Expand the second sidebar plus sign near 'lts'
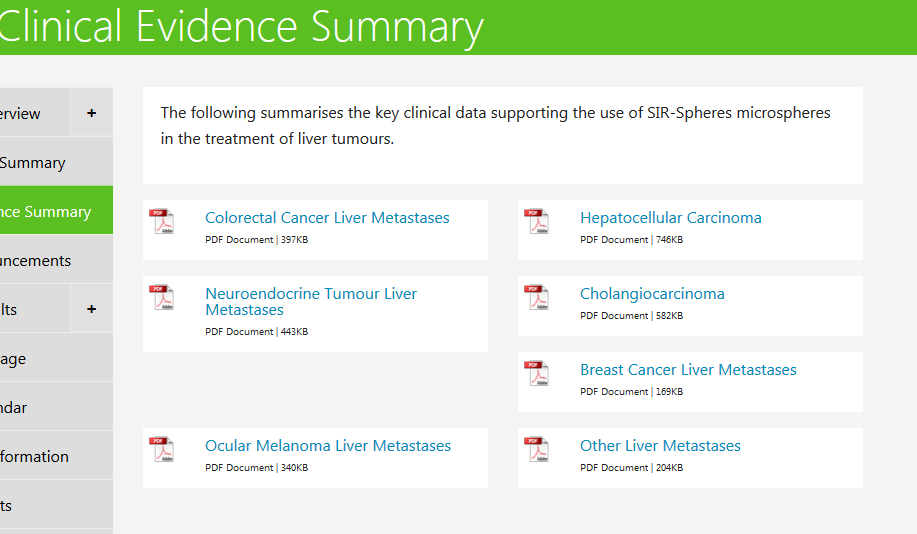 pyautogui.click(x=92, y=309)
